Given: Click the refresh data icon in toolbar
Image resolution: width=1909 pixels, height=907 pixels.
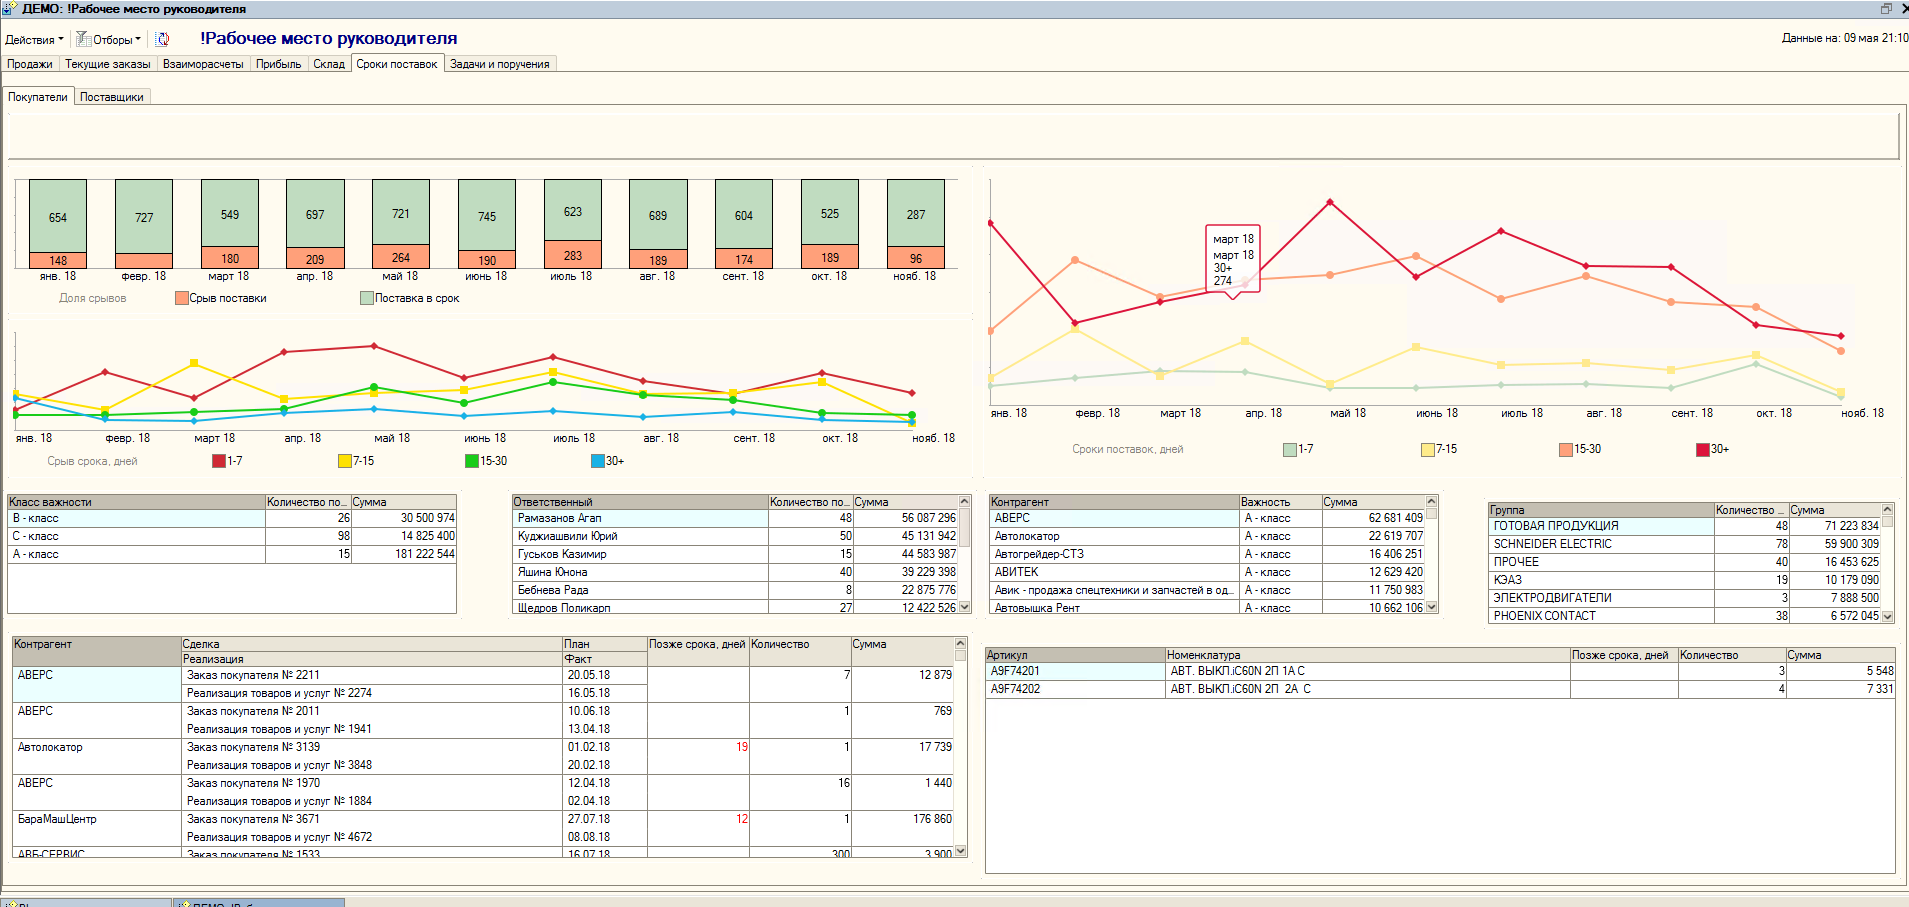Looking at the screenshot, I should 162,39.
